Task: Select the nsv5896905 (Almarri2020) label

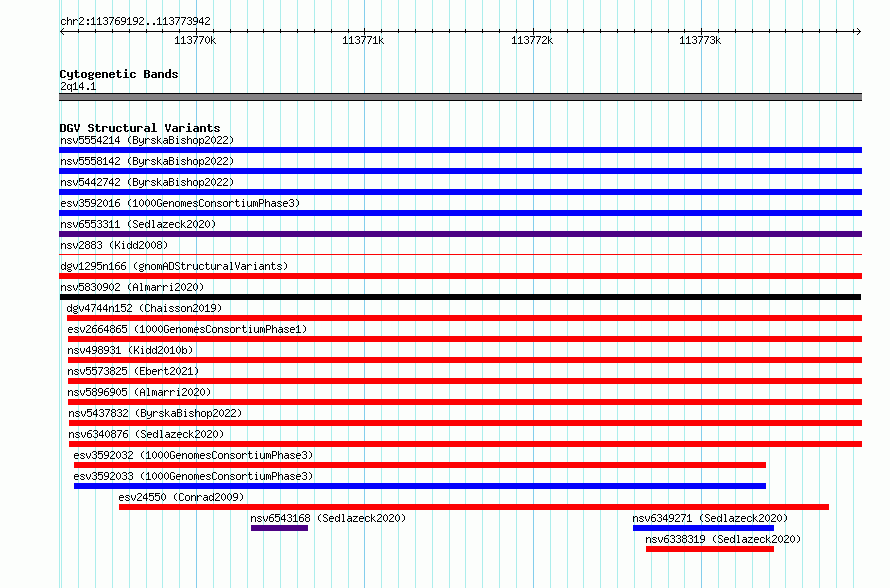Action: click(139, 392)
